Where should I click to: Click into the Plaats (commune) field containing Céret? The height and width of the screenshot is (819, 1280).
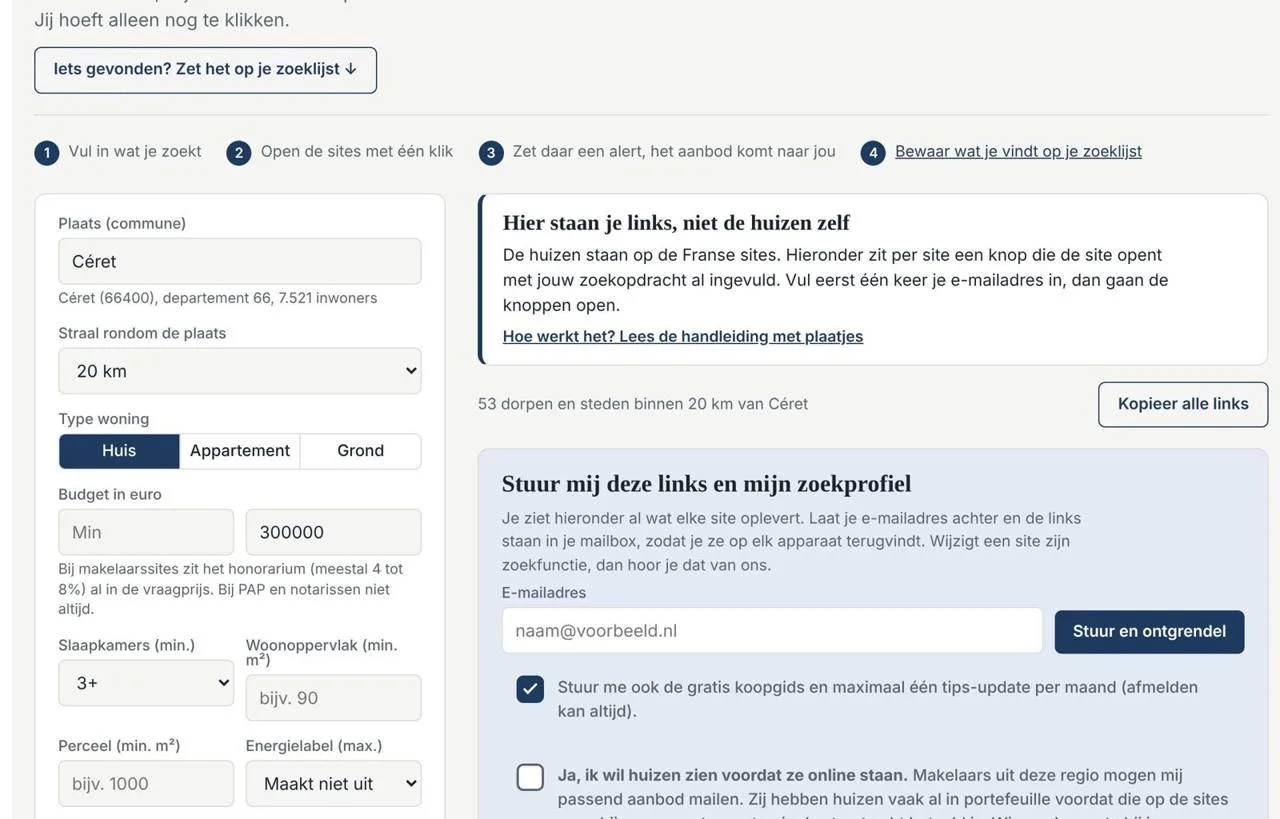240,261
